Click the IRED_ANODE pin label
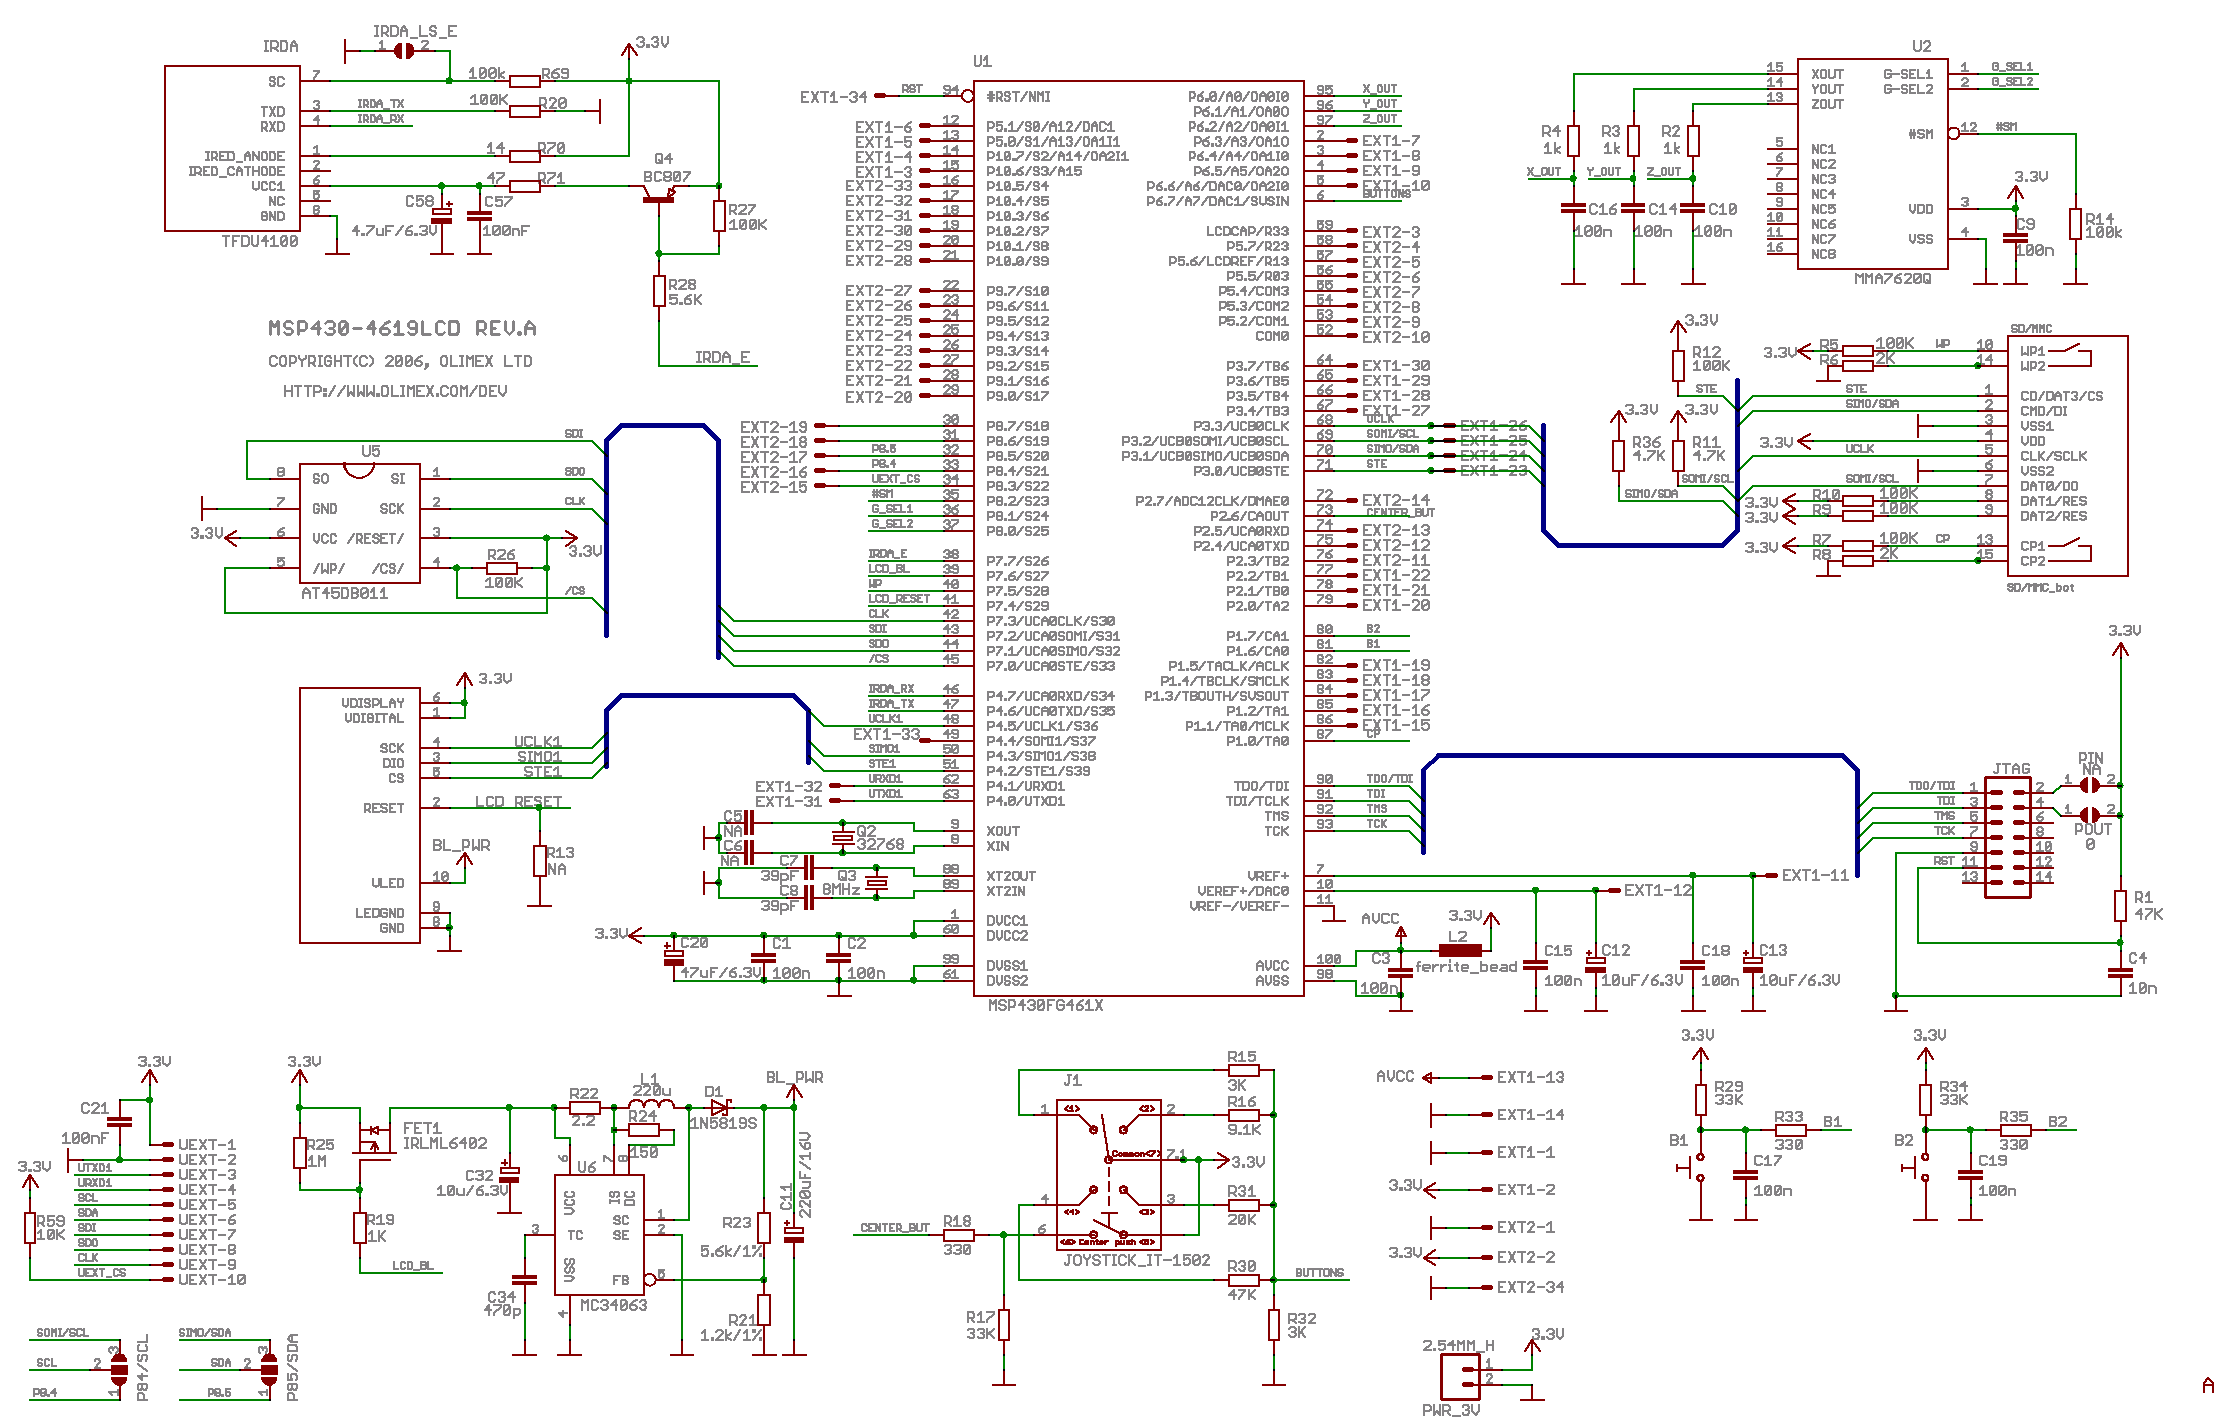Image resolution: width=2223 pixels, height=1426 pixels. point(244,156)
